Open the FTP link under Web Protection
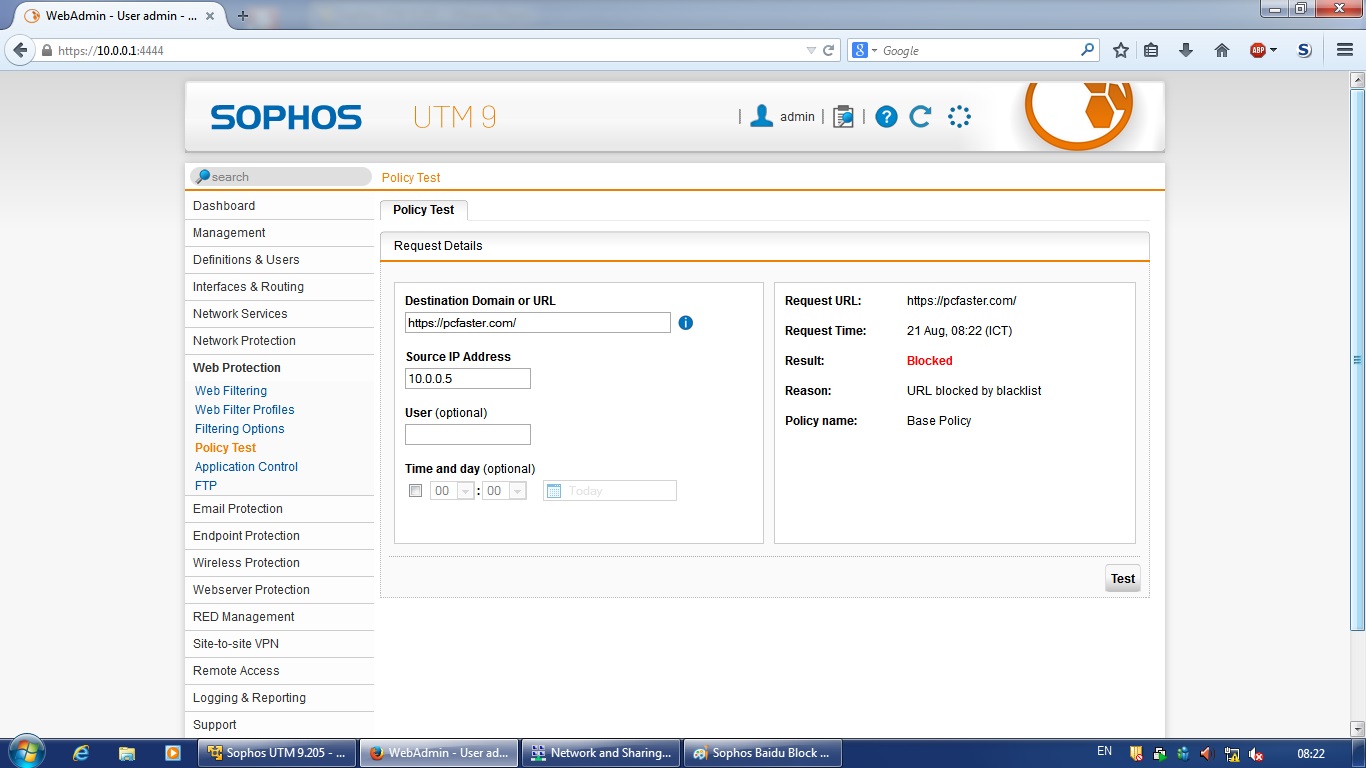Image resolution: width=1366 pixels, height=768 pixels. pos(206,486)
